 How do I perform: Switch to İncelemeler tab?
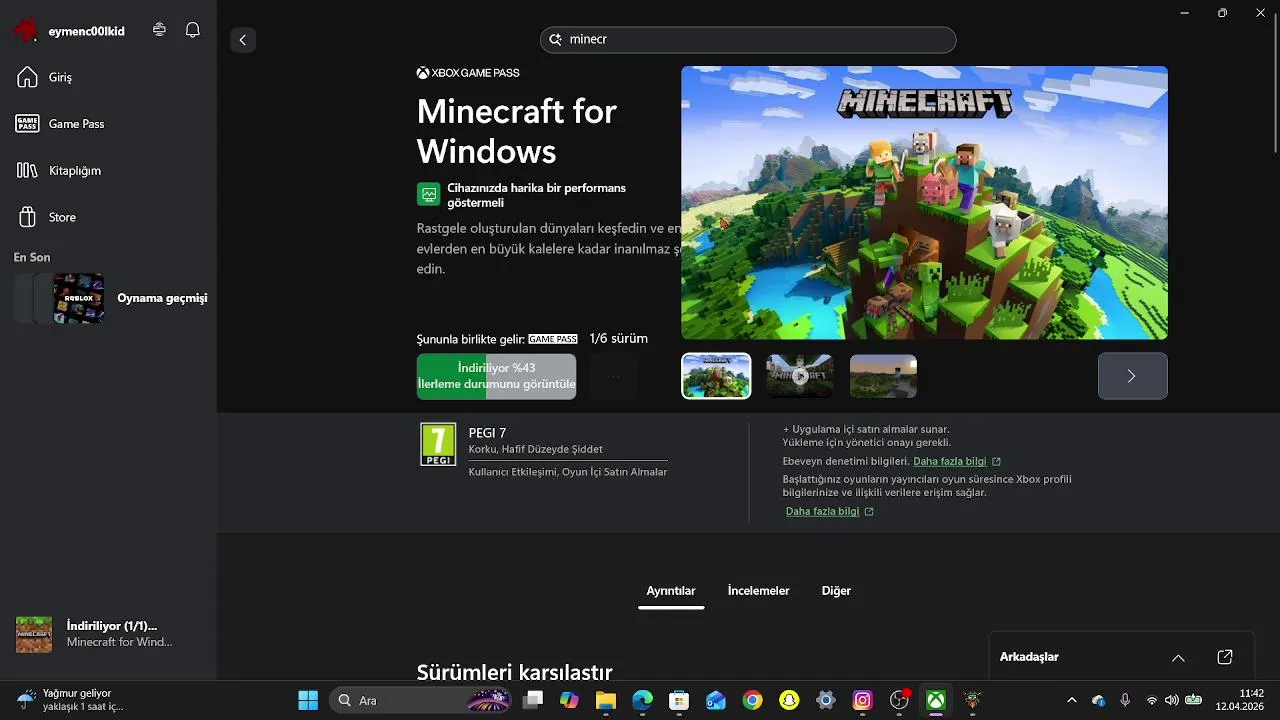(x=758, y=591)
